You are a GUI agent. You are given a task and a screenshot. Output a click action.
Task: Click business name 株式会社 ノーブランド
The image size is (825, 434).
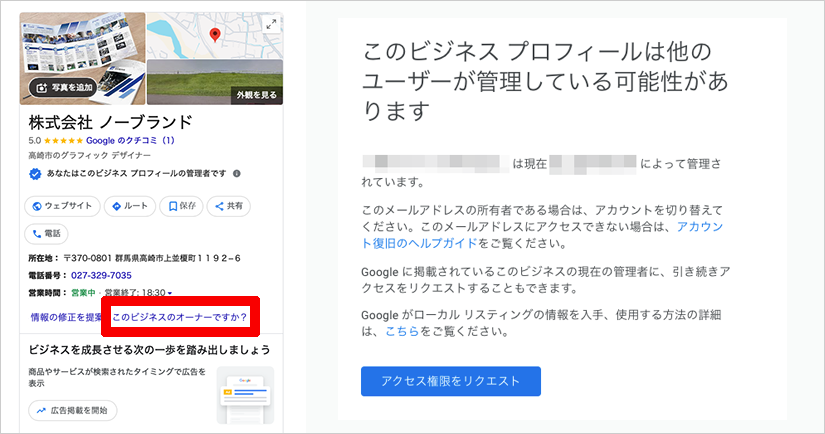point(110,123)
